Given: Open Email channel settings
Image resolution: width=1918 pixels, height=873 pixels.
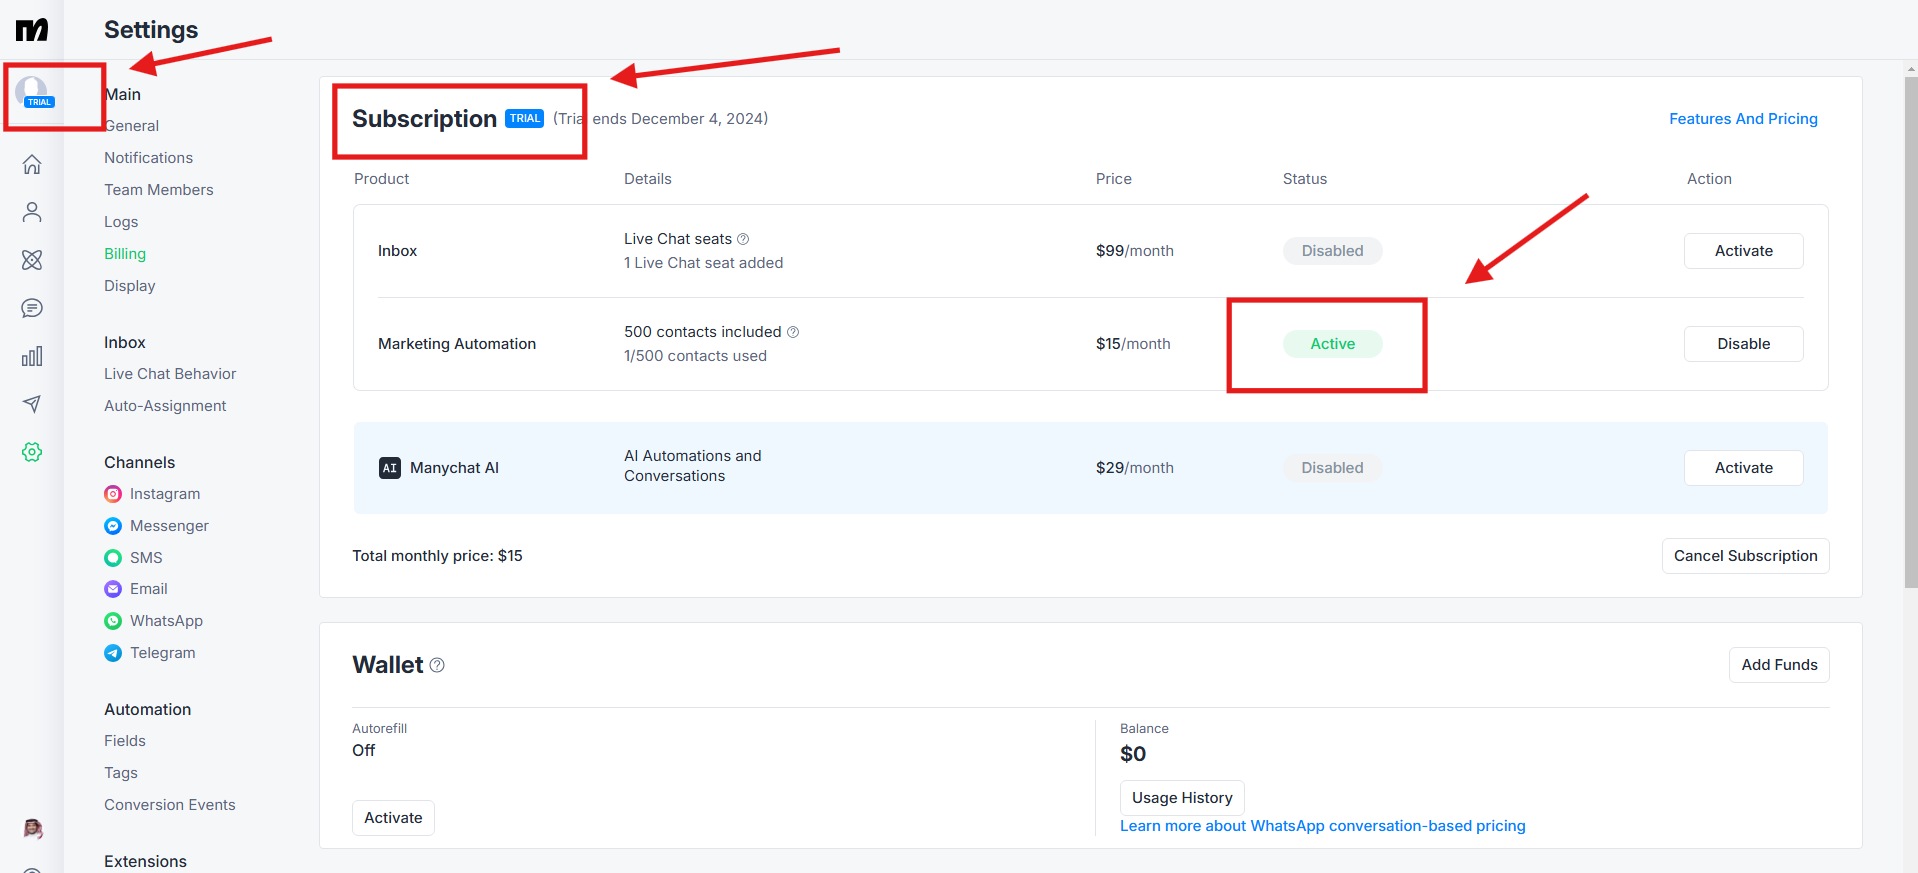Looking at the screenshot, I should click(x=149, y=589).
